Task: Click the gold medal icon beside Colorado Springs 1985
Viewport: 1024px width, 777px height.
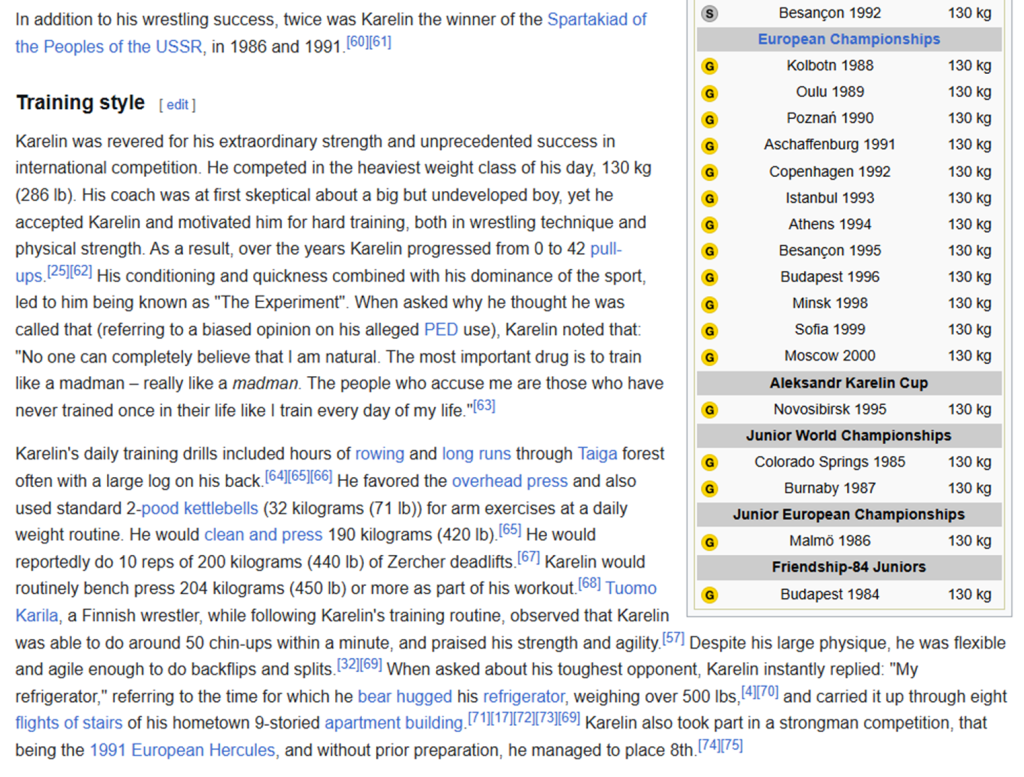Action: click(710, 462)
